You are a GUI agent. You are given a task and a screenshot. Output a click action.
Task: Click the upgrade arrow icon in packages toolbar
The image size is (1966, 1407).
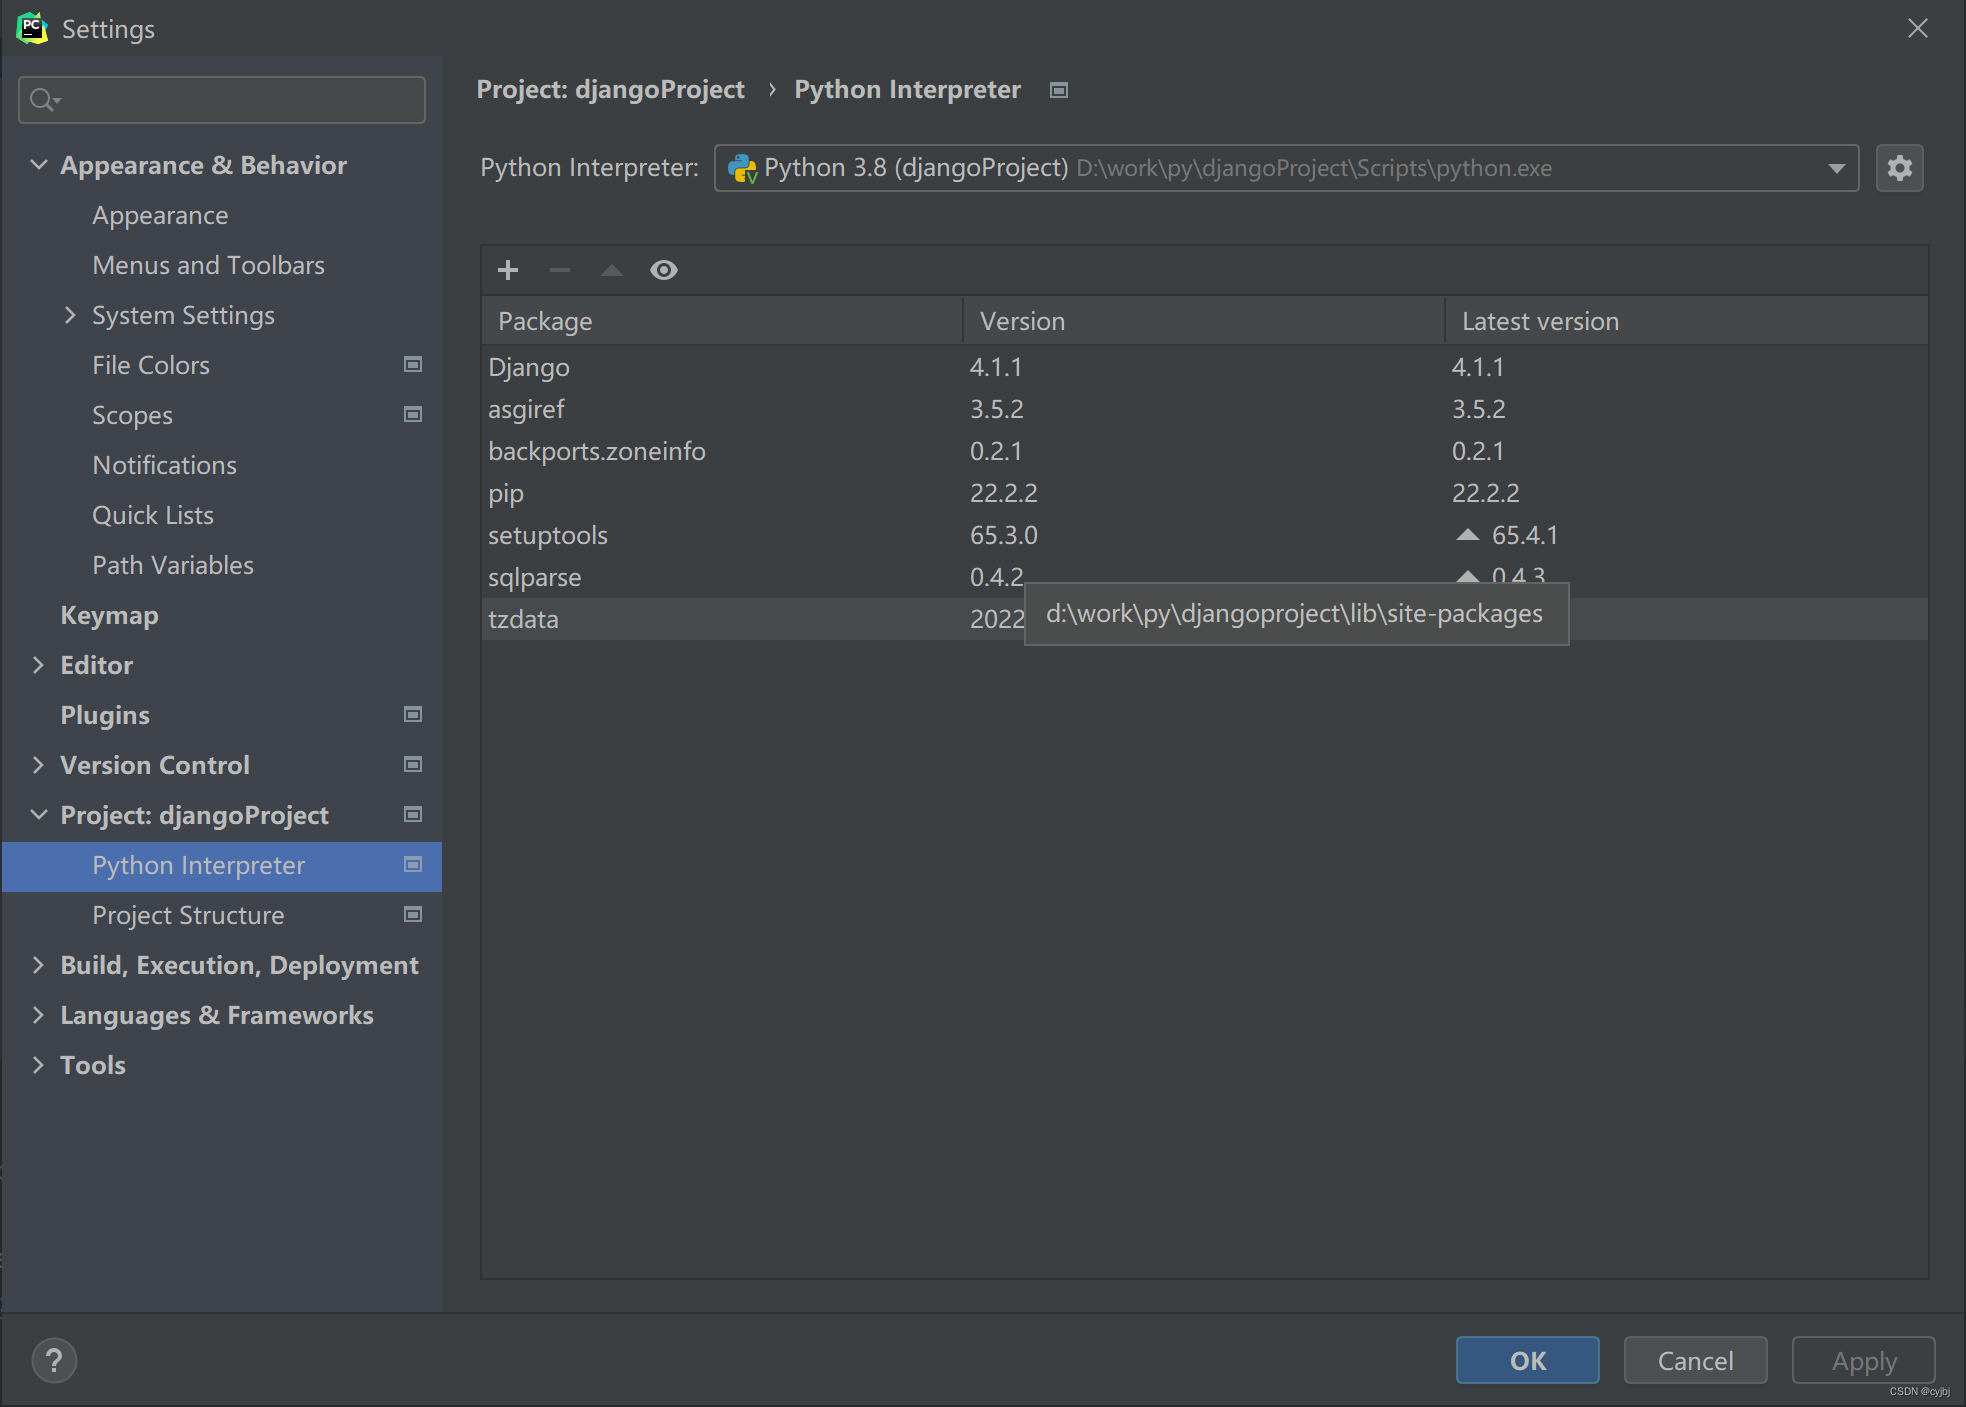pos(612,270)
